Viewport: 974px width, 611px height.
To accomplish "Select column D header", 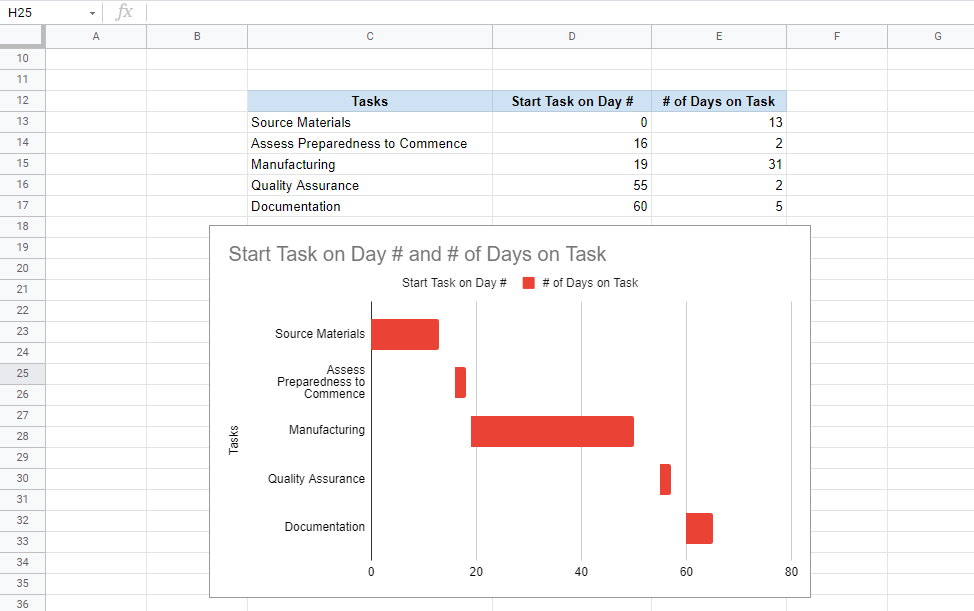I will click(x=571, y=37).
